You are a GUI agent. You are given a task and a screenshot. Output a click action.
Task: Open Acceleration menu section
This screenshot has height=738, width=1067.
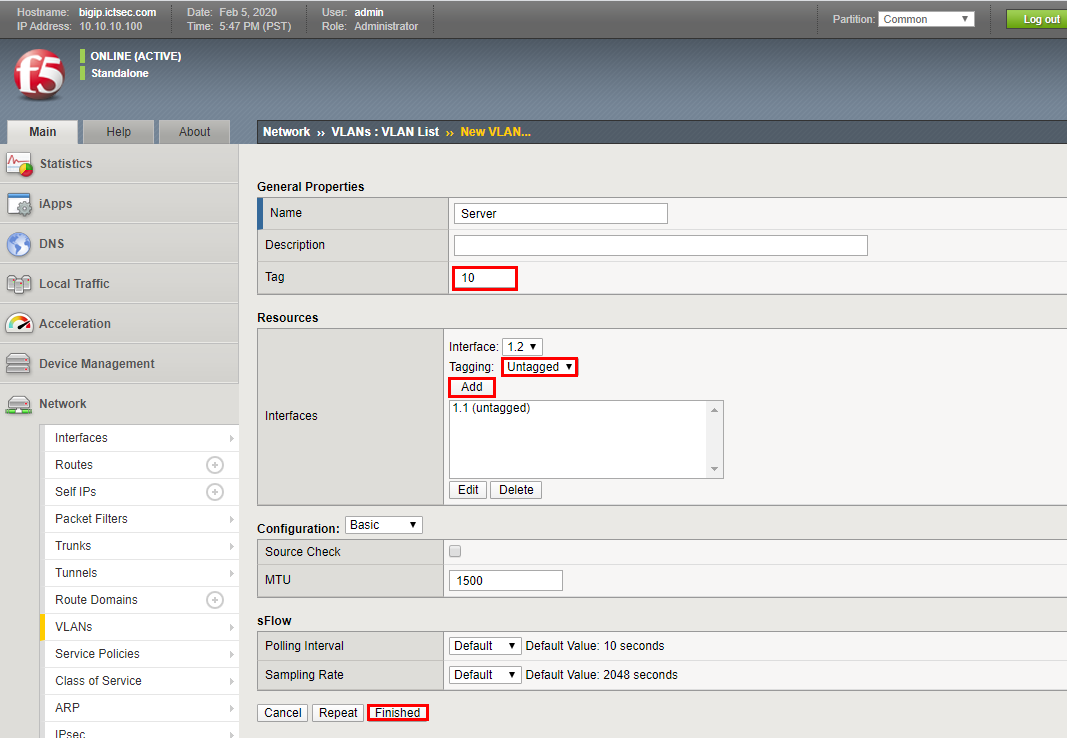click(x=119, y=324)
